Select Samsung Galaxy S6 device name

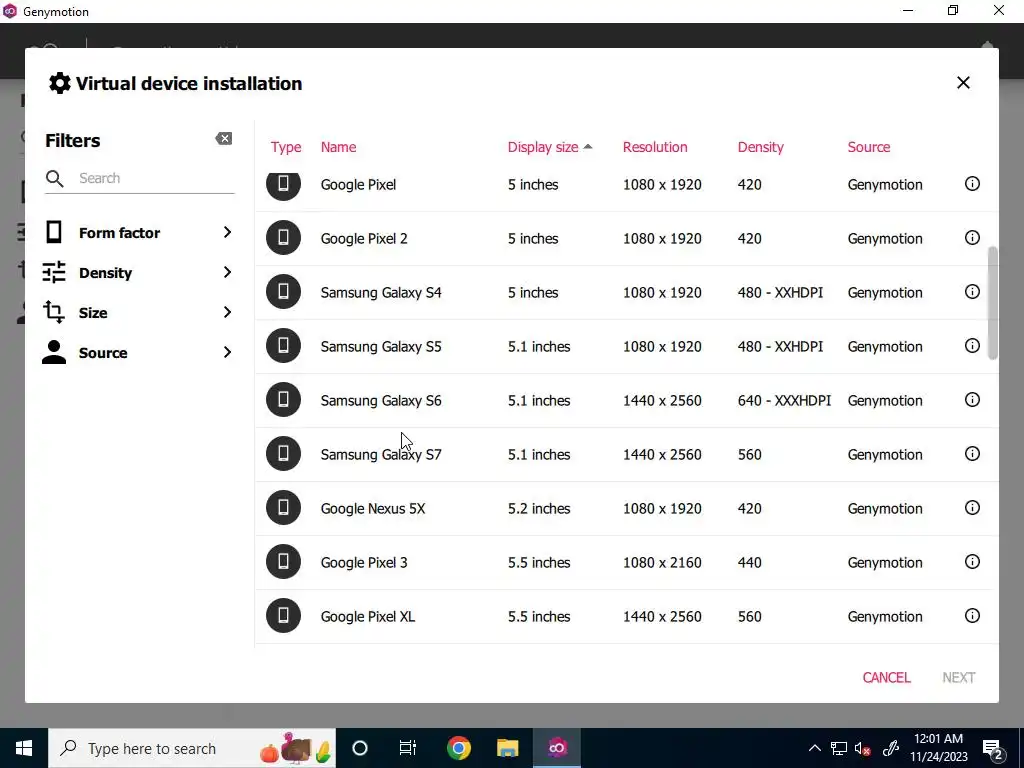tap(381, 400)
